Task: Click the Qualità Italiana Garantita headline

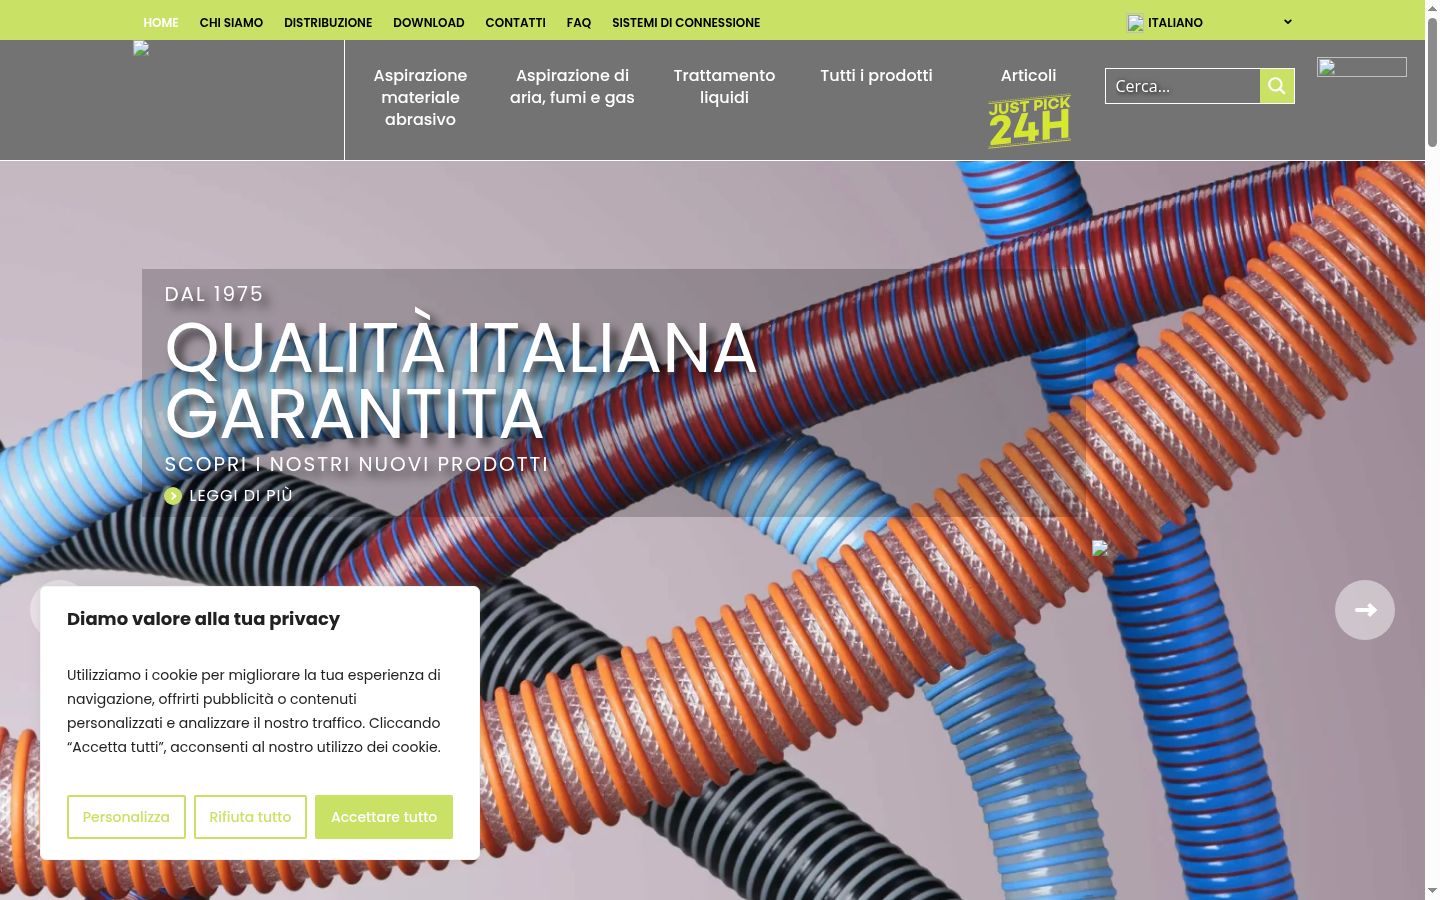Action: 461,381
